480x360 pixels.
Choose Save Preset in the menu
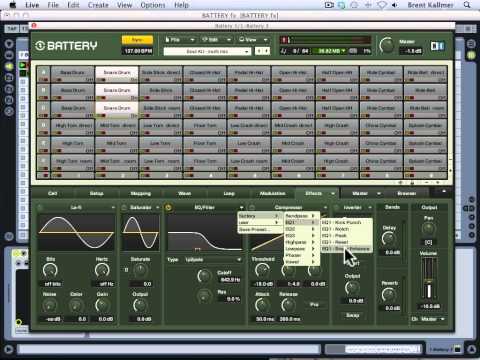coord(259,229)
